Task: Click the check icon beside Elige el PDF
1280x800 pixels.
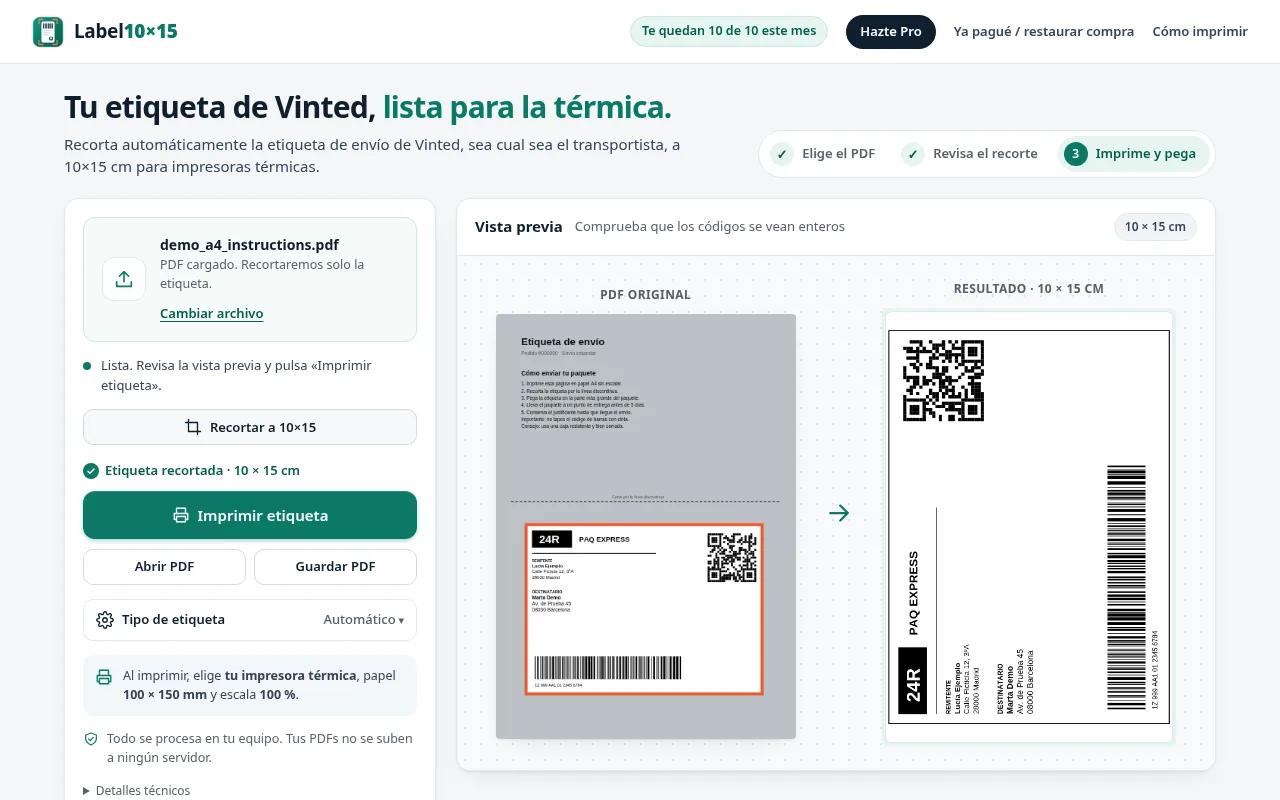Action: point(781,154)
